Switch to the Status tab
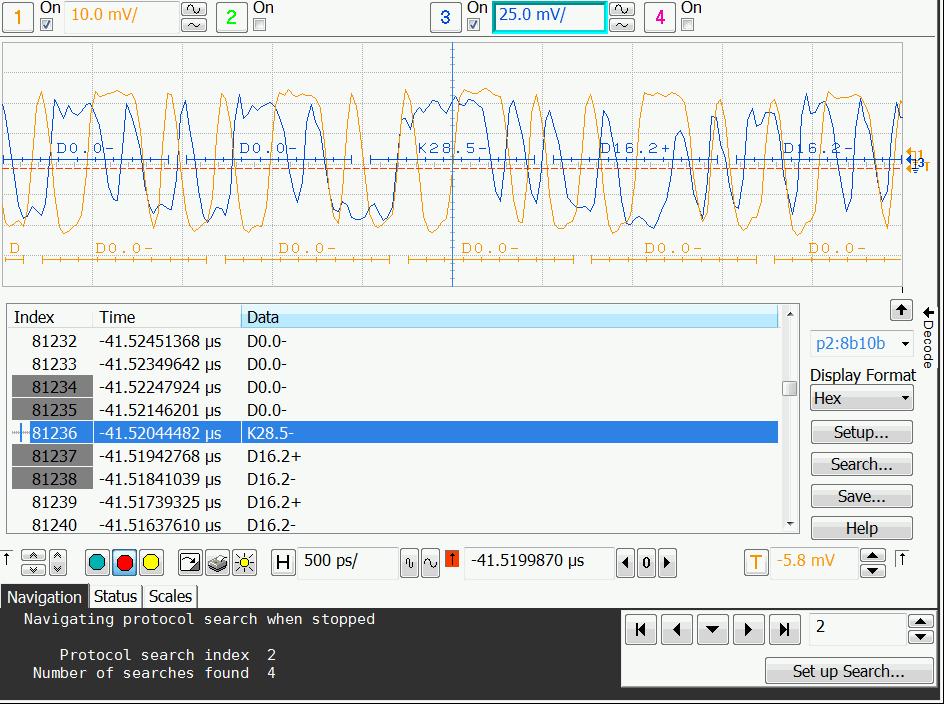Viewport: 948px width, 706px height. pyautogui.click(x=115, y=596)
